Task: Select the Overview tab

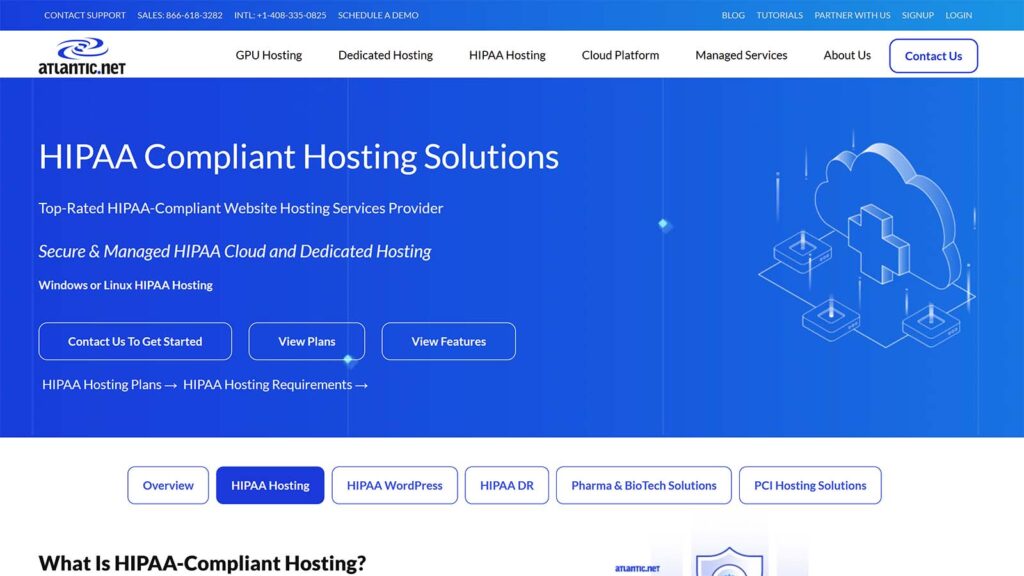Action: (168, 485)
